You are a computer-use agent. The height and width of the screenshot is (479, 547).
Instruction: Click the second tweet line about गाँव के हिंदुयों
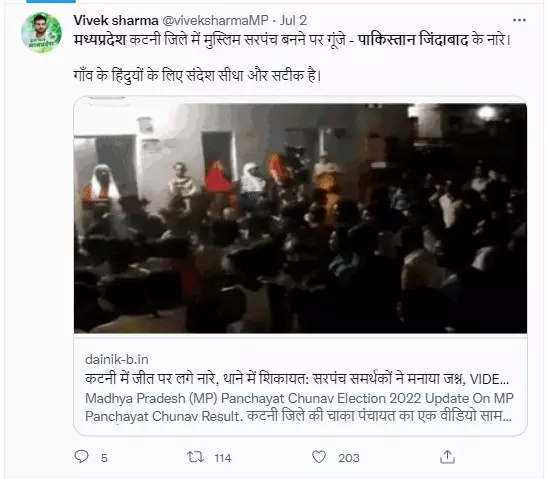tap(197, 75)
